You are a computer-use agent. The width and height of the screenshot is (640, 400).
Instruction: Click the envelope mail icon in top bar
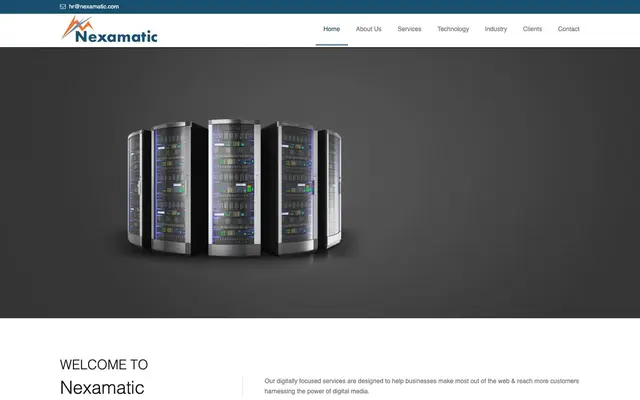(63, 7)
